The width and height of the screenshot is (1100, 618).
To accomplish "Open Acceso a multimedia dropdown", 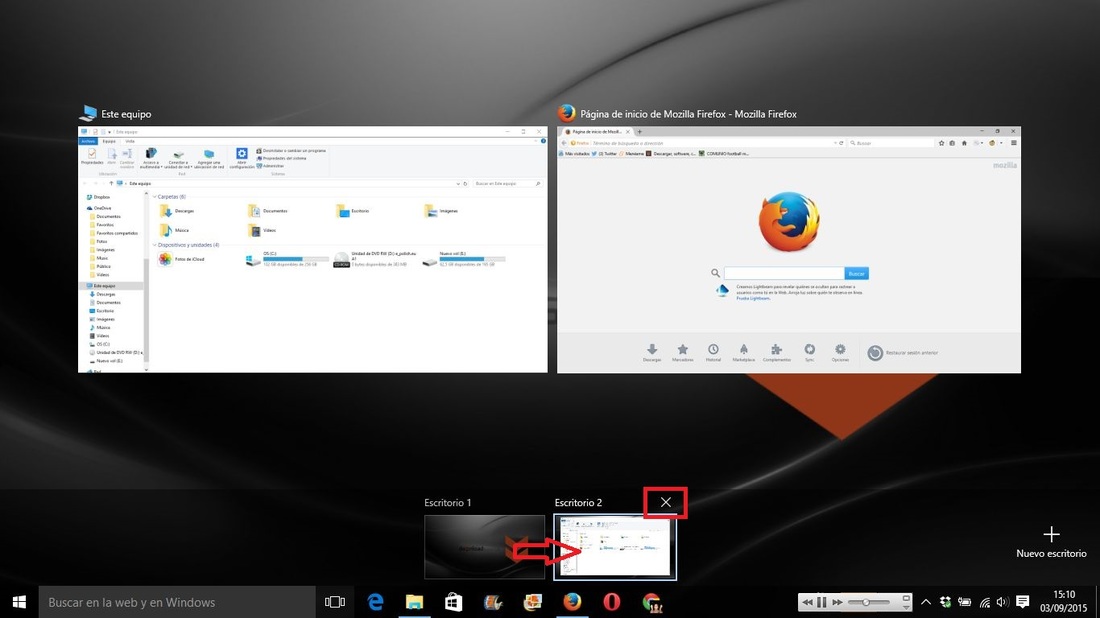I will coord(150,158).
